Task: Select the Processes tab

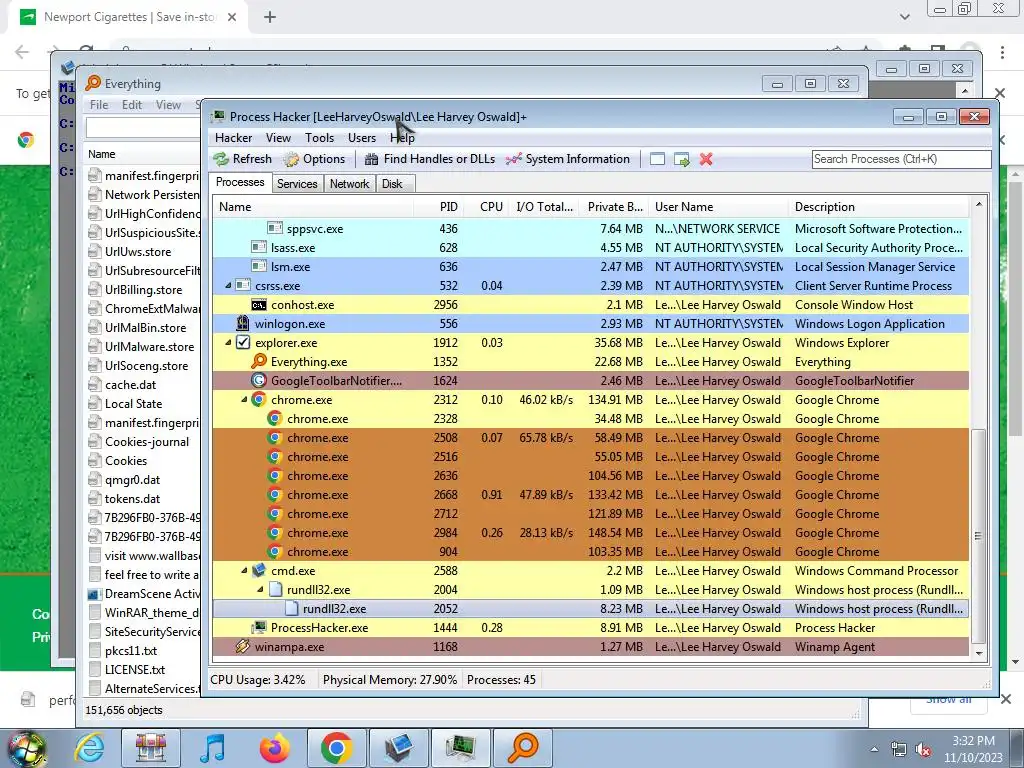Action: [240, 182]
